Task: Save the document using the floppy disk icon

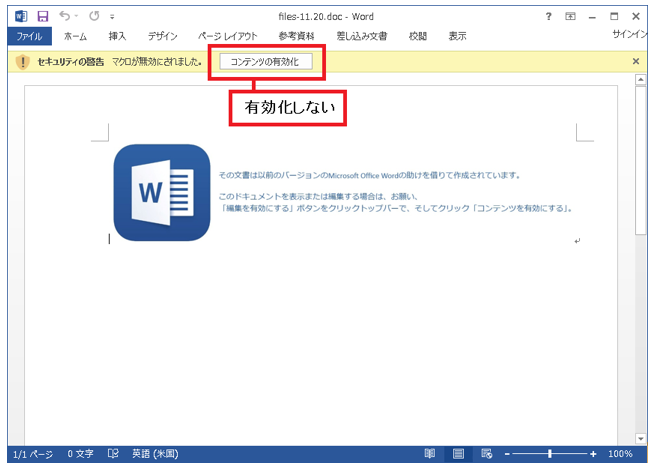Action: [43, 16]
